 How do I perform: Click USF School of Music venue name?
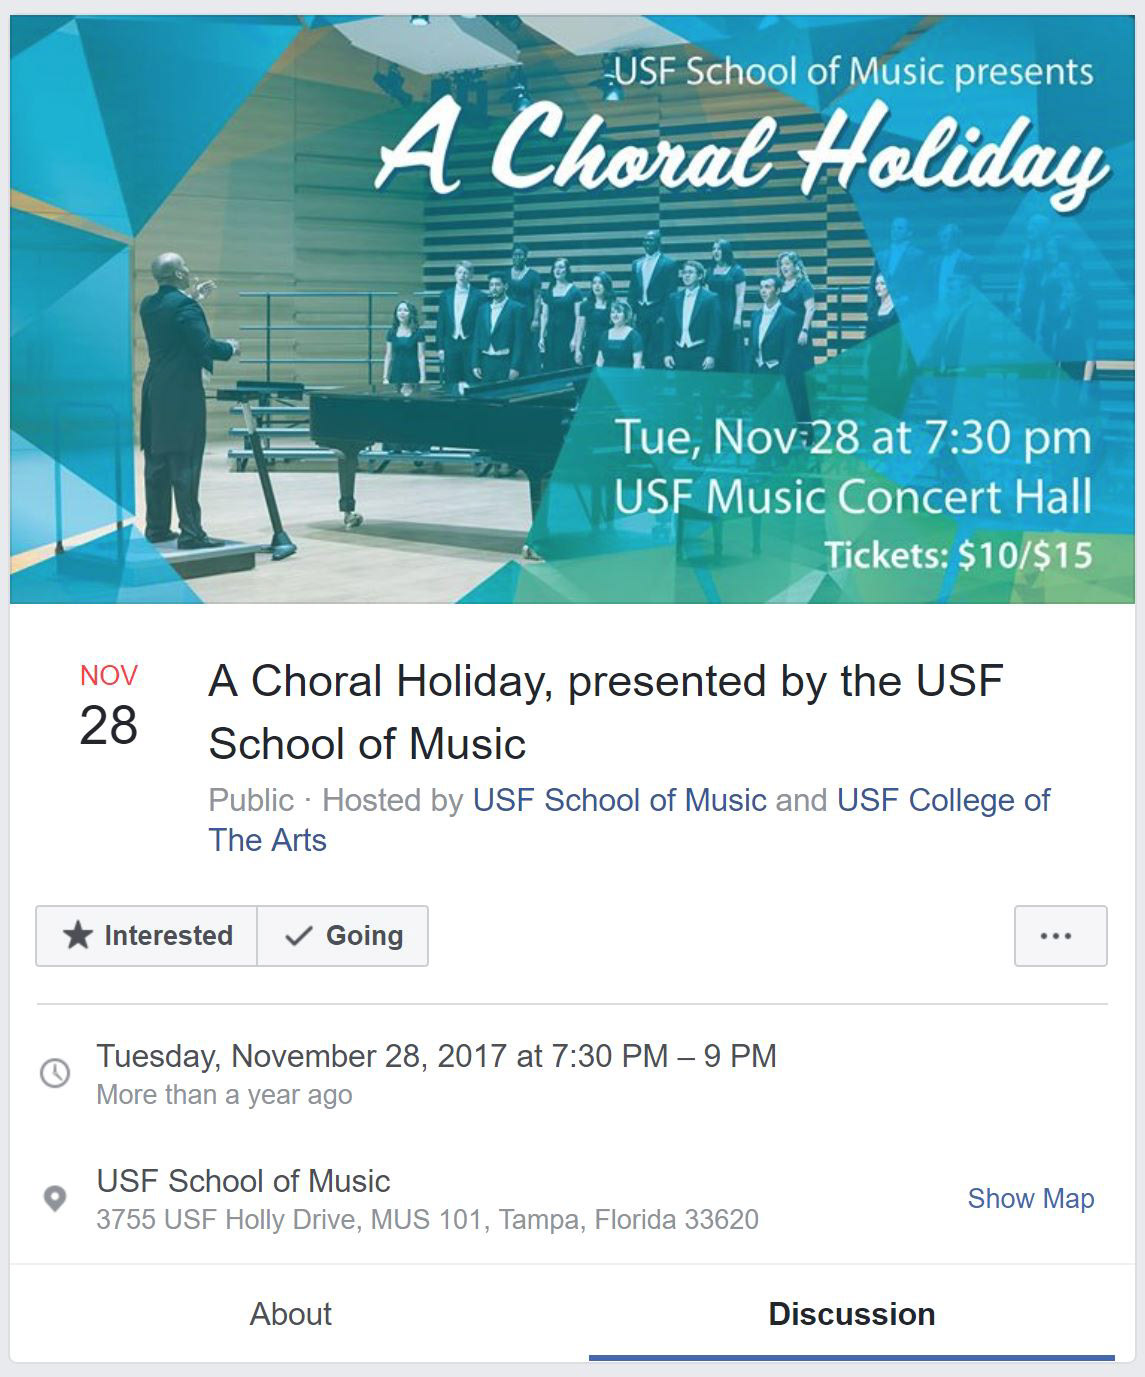[x=243, y=1181]
